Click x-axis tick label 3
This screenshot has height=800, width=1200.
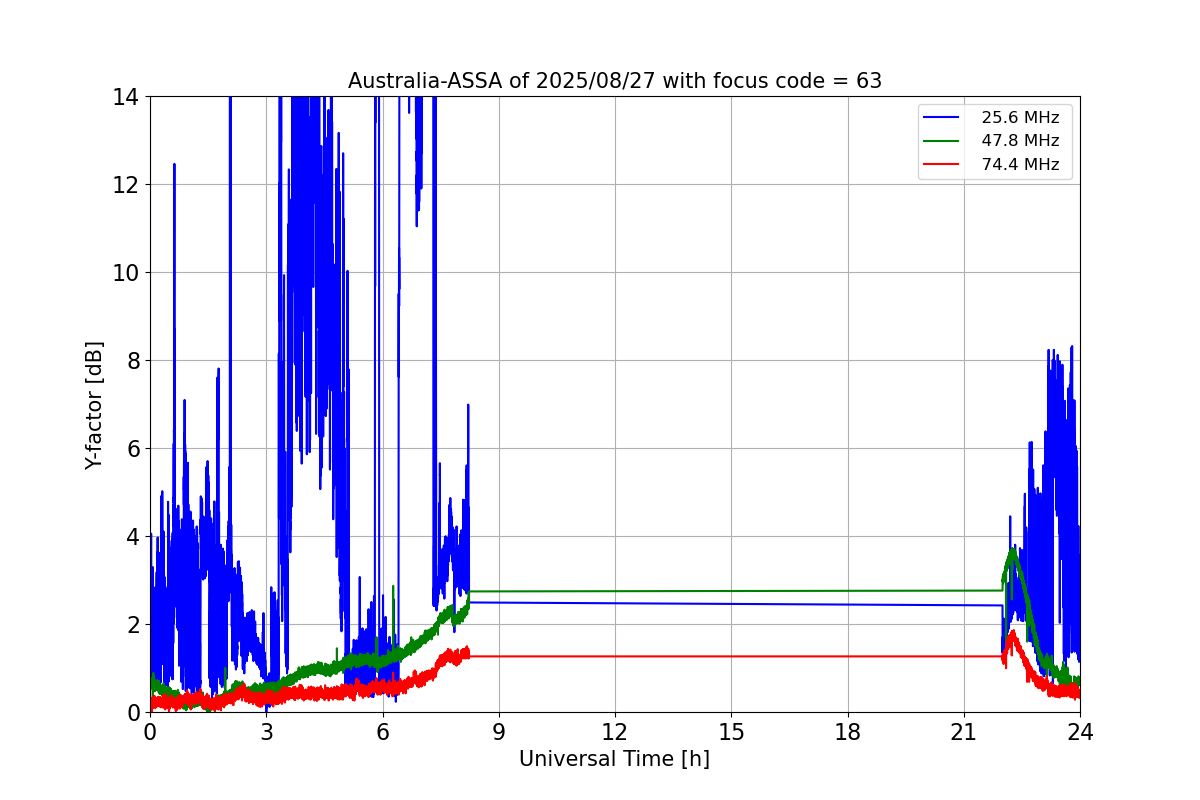point(266,732)
